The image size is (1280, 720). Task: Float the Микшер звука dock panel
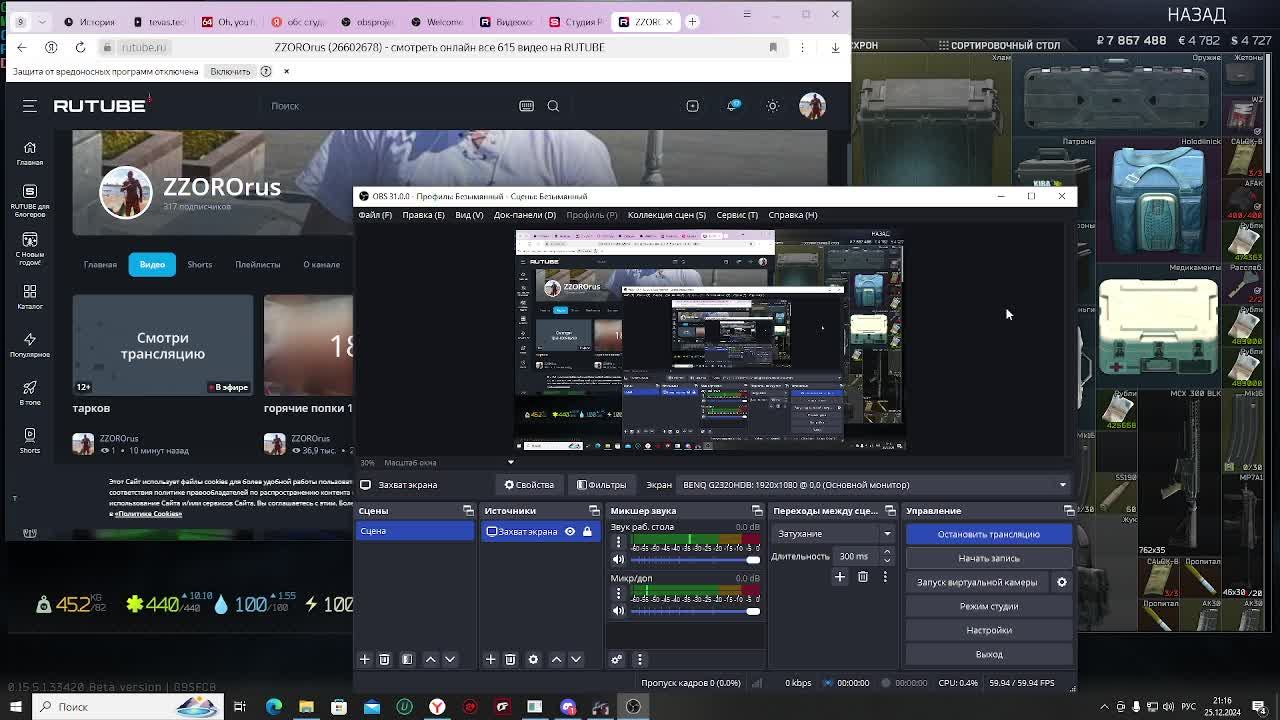pos(757,511)
